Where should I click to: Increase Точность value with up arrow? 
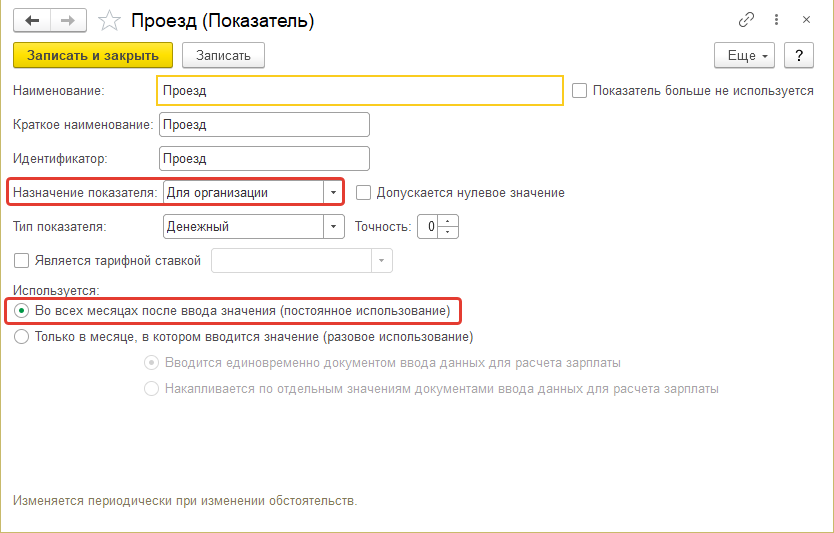click(x=449, y=221)
